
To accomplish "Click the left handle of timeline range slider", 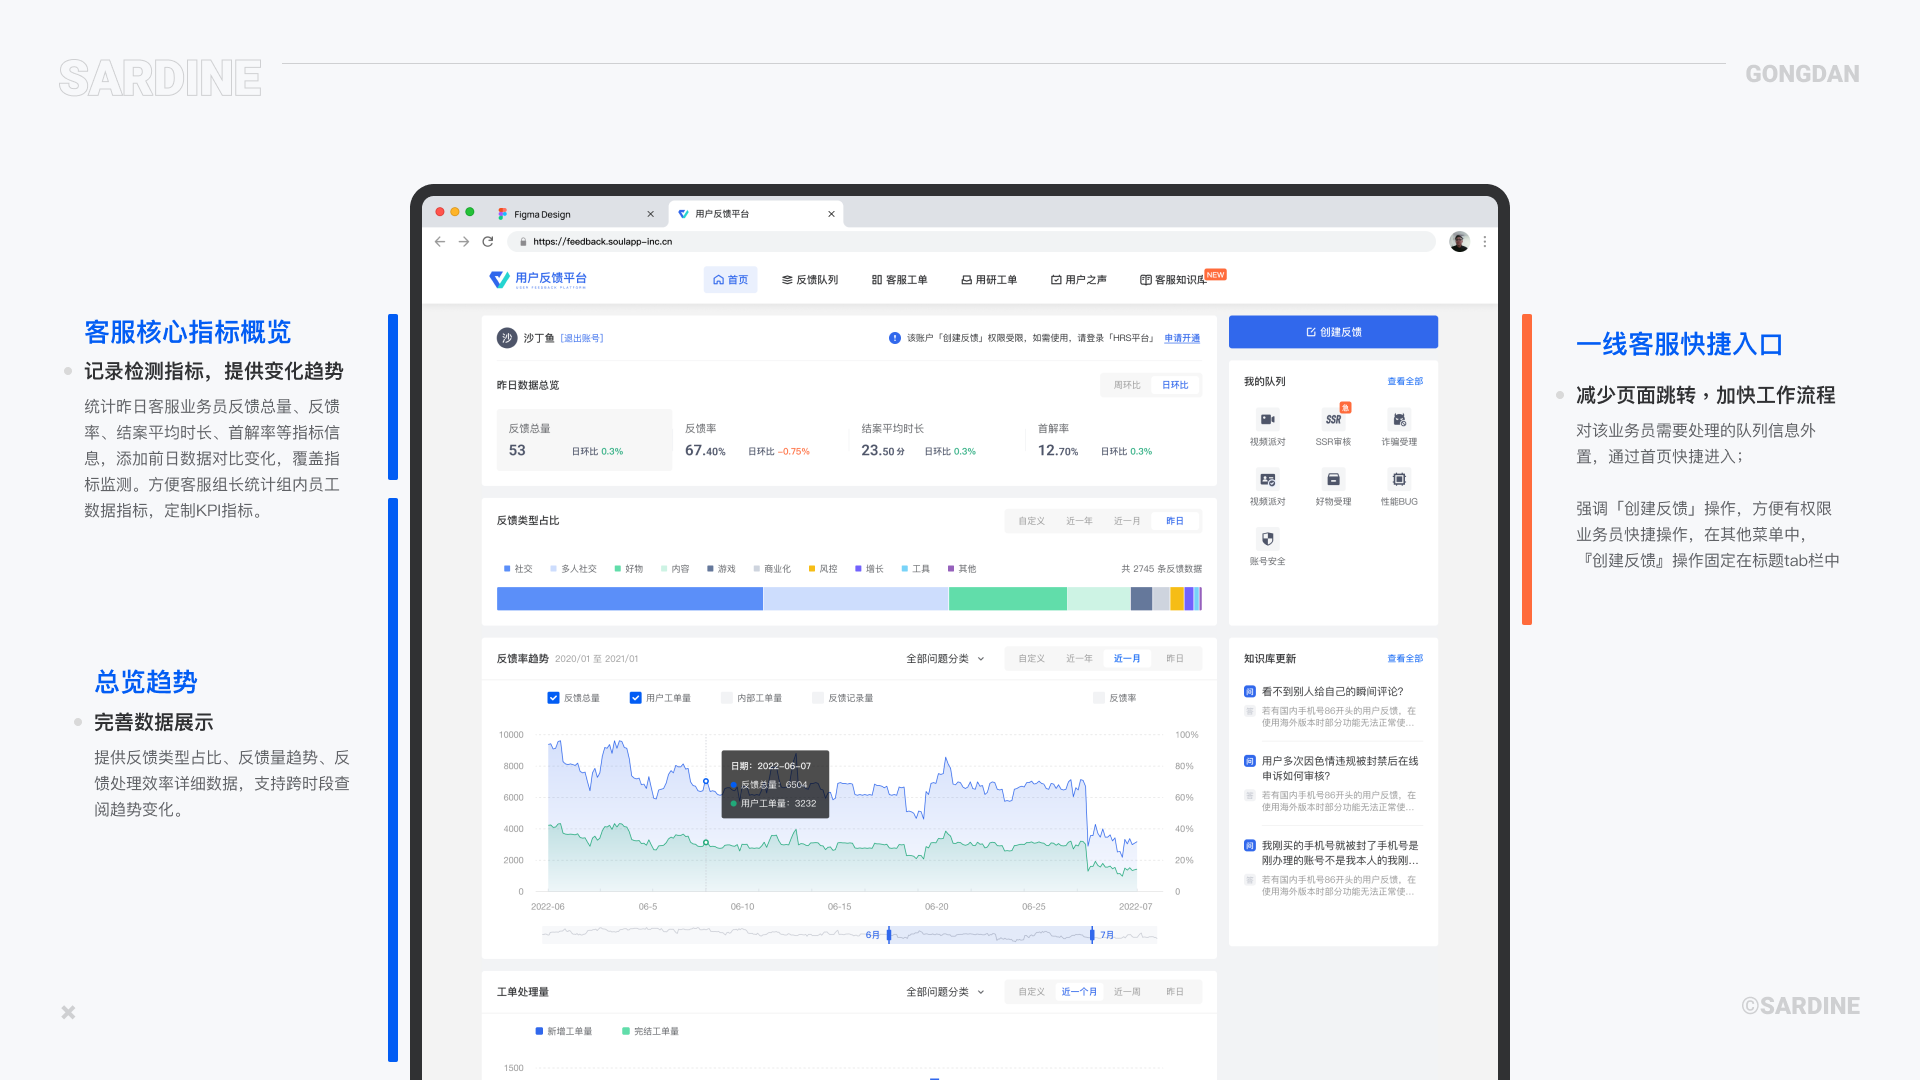I will pyautogui.click(x=889, y=935).
